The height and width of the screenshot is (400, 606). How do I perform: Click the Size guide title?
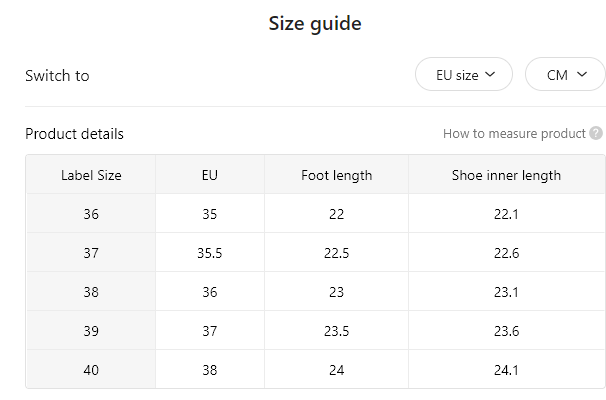pos(315,24)
